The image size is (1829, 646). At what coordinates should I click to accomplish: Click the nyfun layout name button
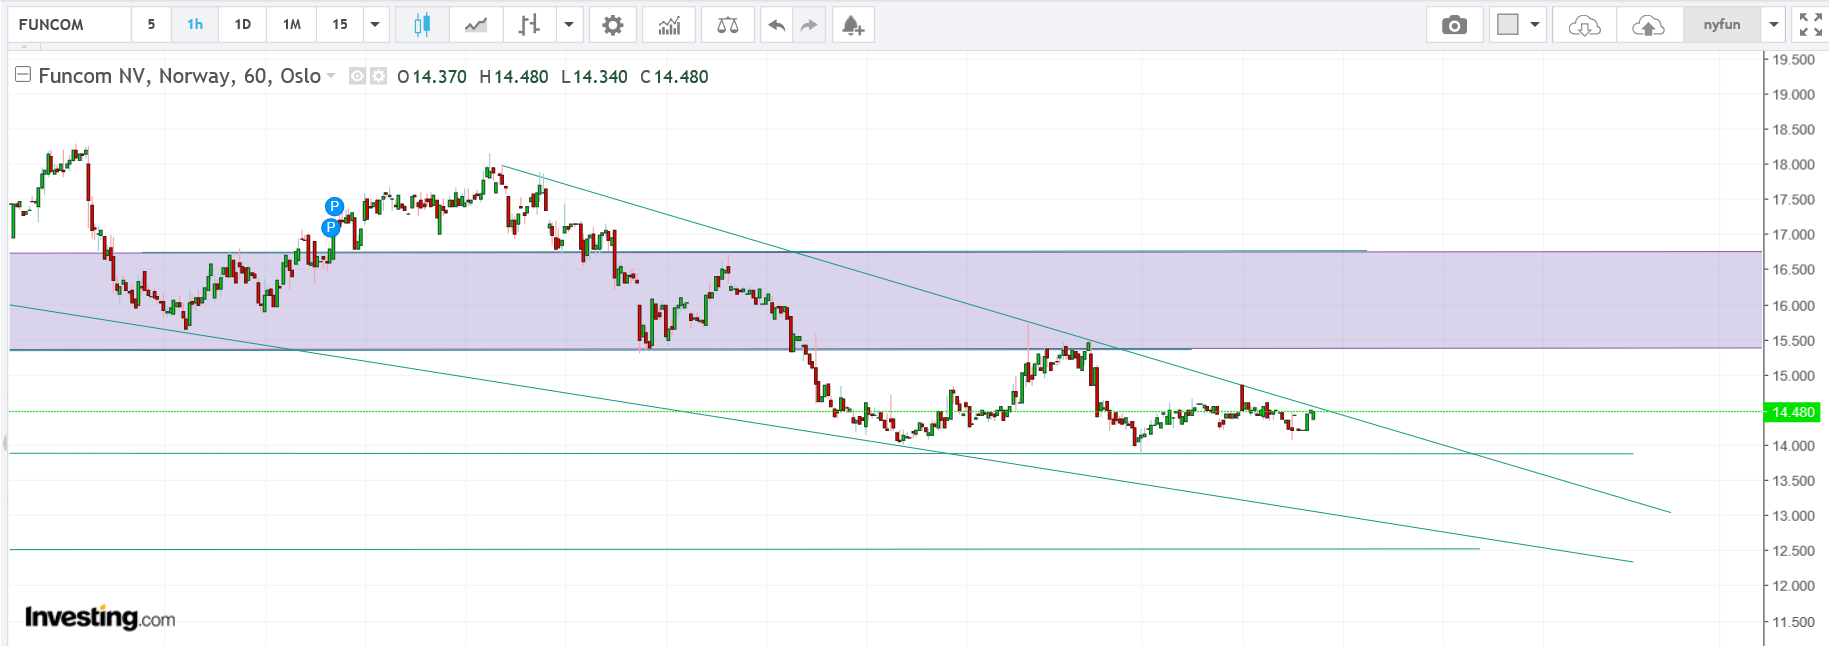(1722, 25)
